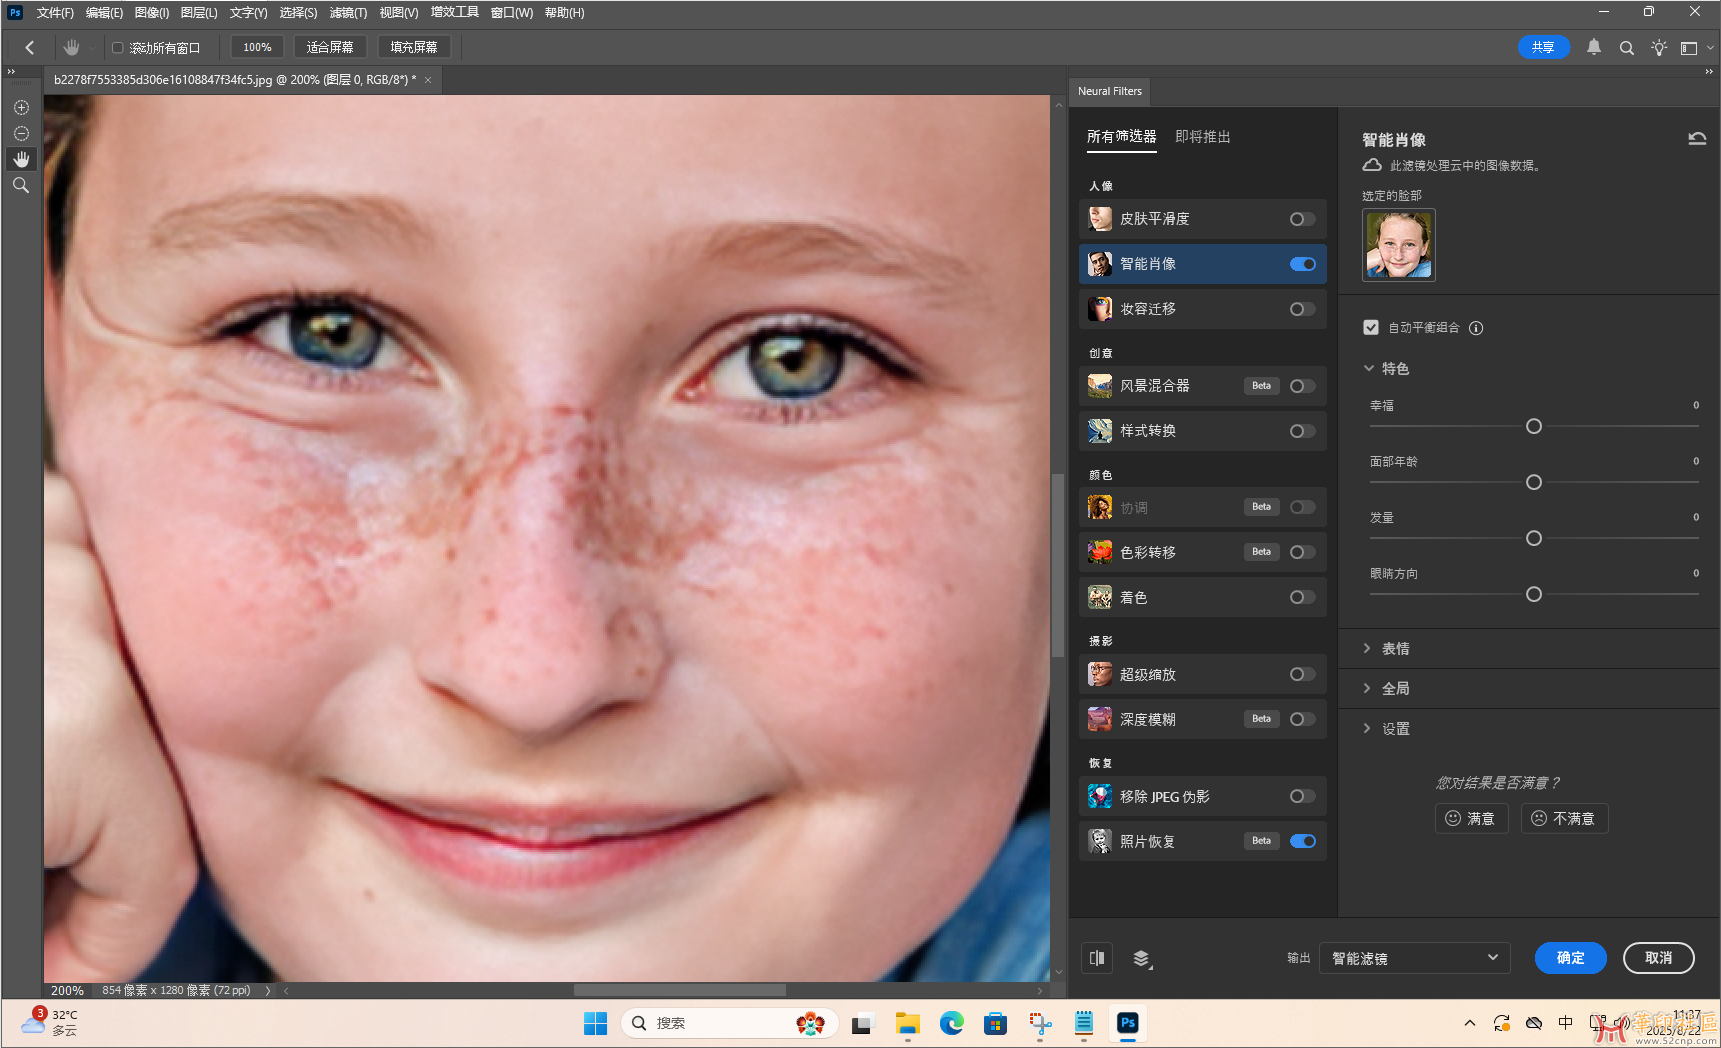Click the 幸福 slider handle
The height and width of the screenshot is (1048, 1721).
click(x=1533, y=426)
